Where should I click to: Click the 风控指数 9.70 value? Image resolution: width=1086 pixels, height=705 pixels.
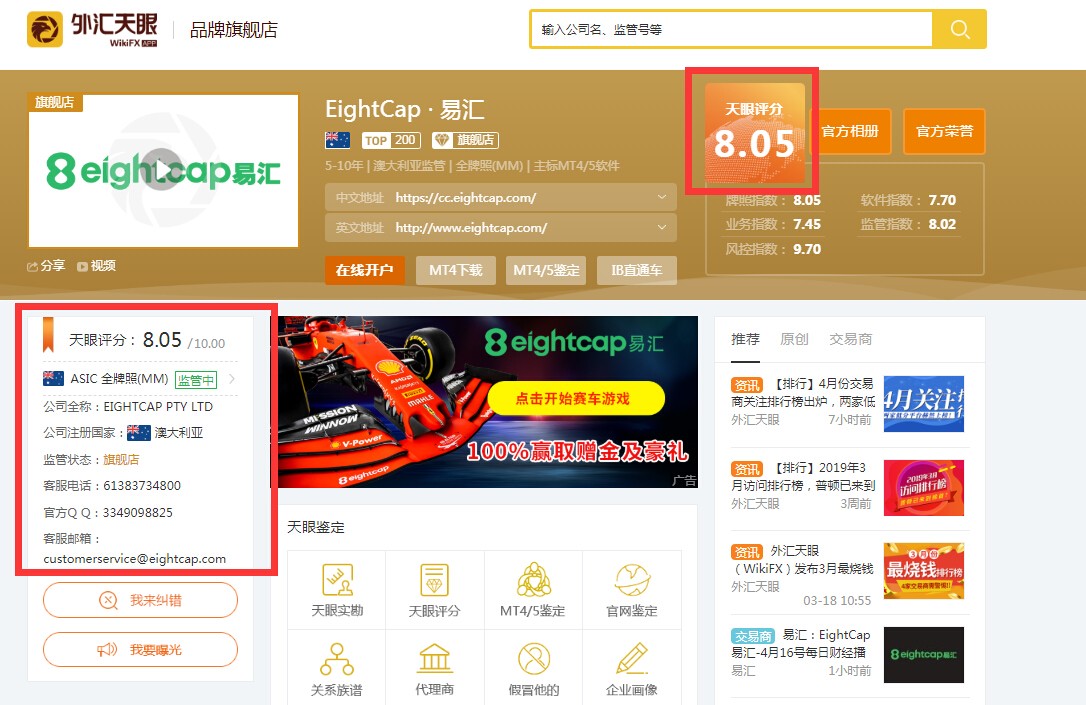tap(807, 249)
